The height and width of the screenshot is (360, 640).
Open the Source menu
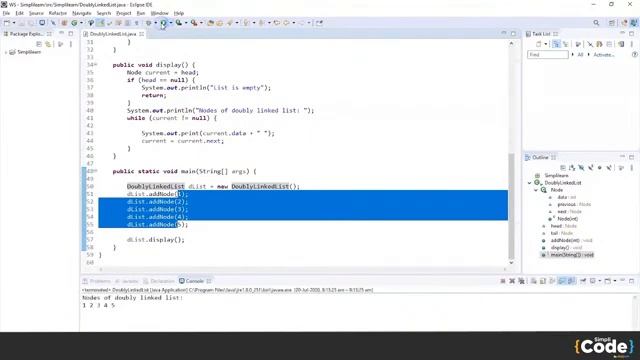pos(36,13)
